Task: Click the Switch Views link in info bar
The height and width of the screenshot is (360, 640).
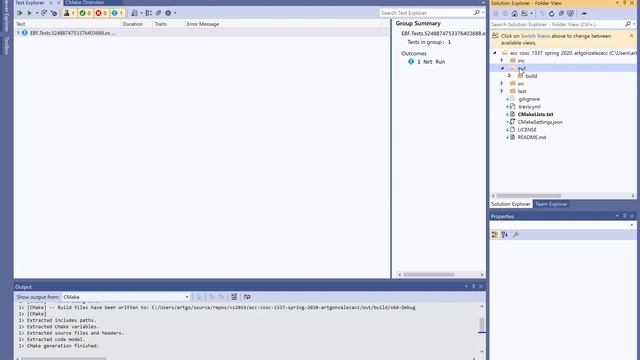Action: (x=535, y=36)
